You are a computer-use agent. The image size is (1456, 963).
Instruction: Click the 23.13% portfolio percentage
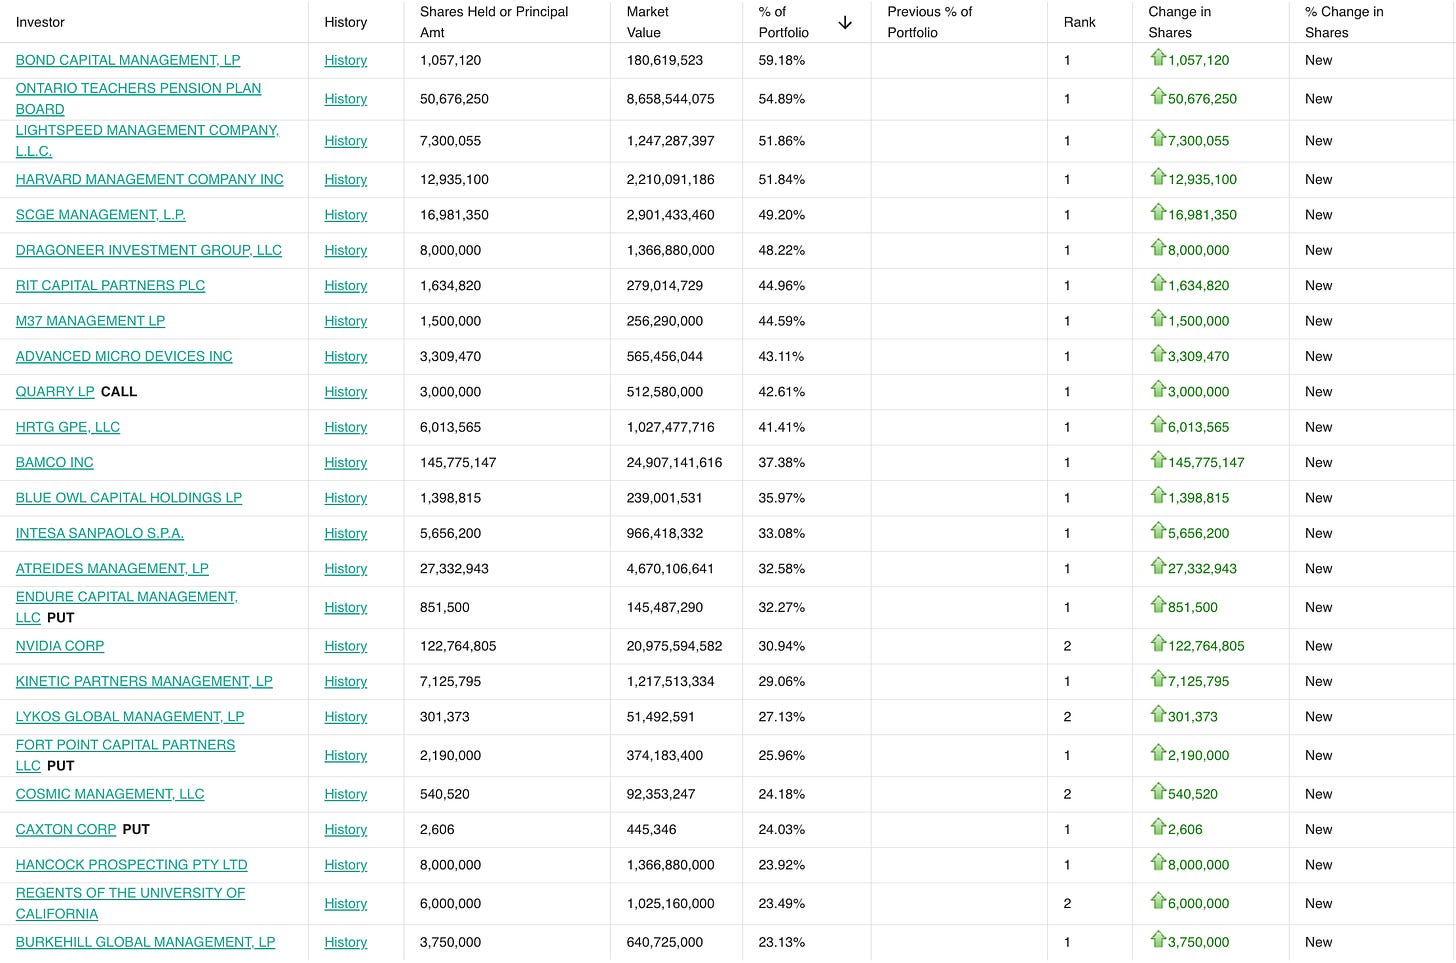(x=782, y=942)
